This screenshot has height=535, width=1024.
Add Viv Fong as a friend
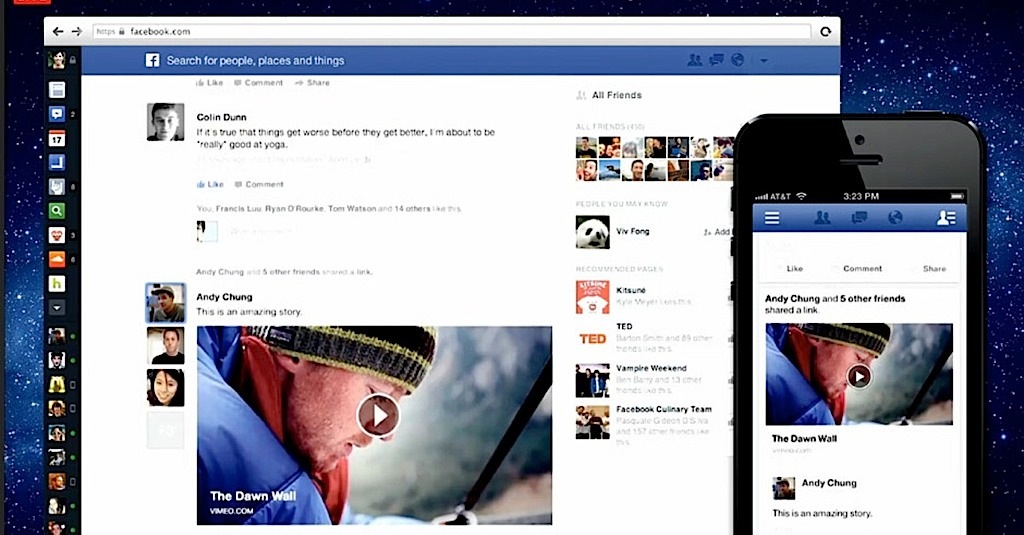(718, 232)
